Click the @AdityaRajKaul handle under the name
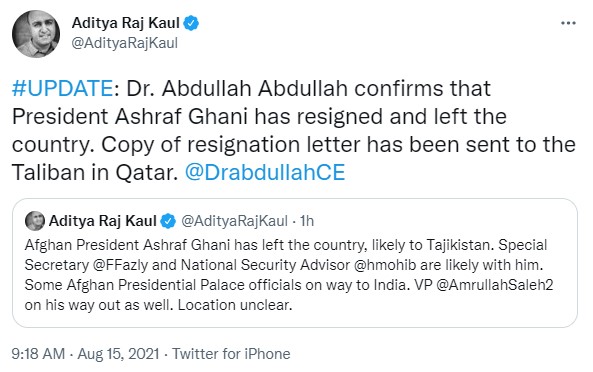The width and height of the screenshot is (593, 372). point(124,43)
